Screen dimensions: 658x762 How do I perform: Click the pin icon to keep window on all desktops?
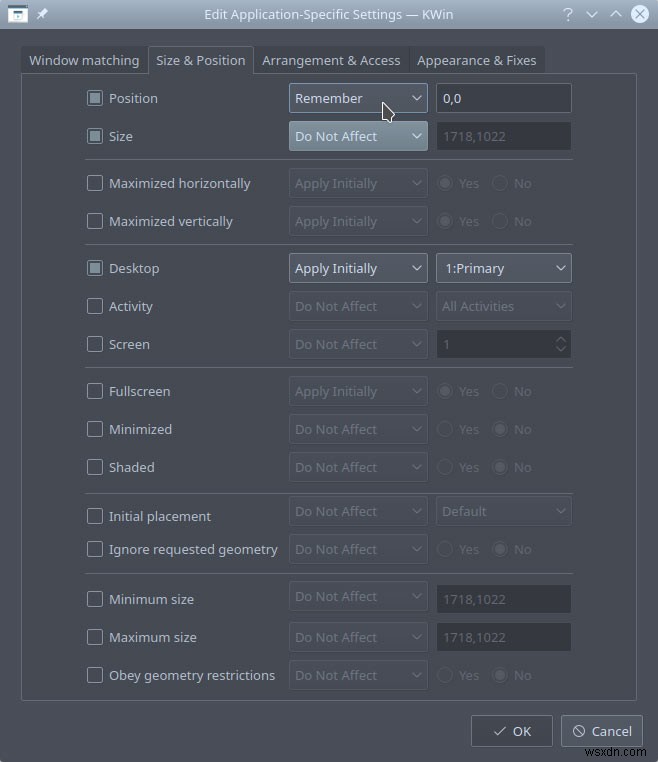tap(43, 14)
